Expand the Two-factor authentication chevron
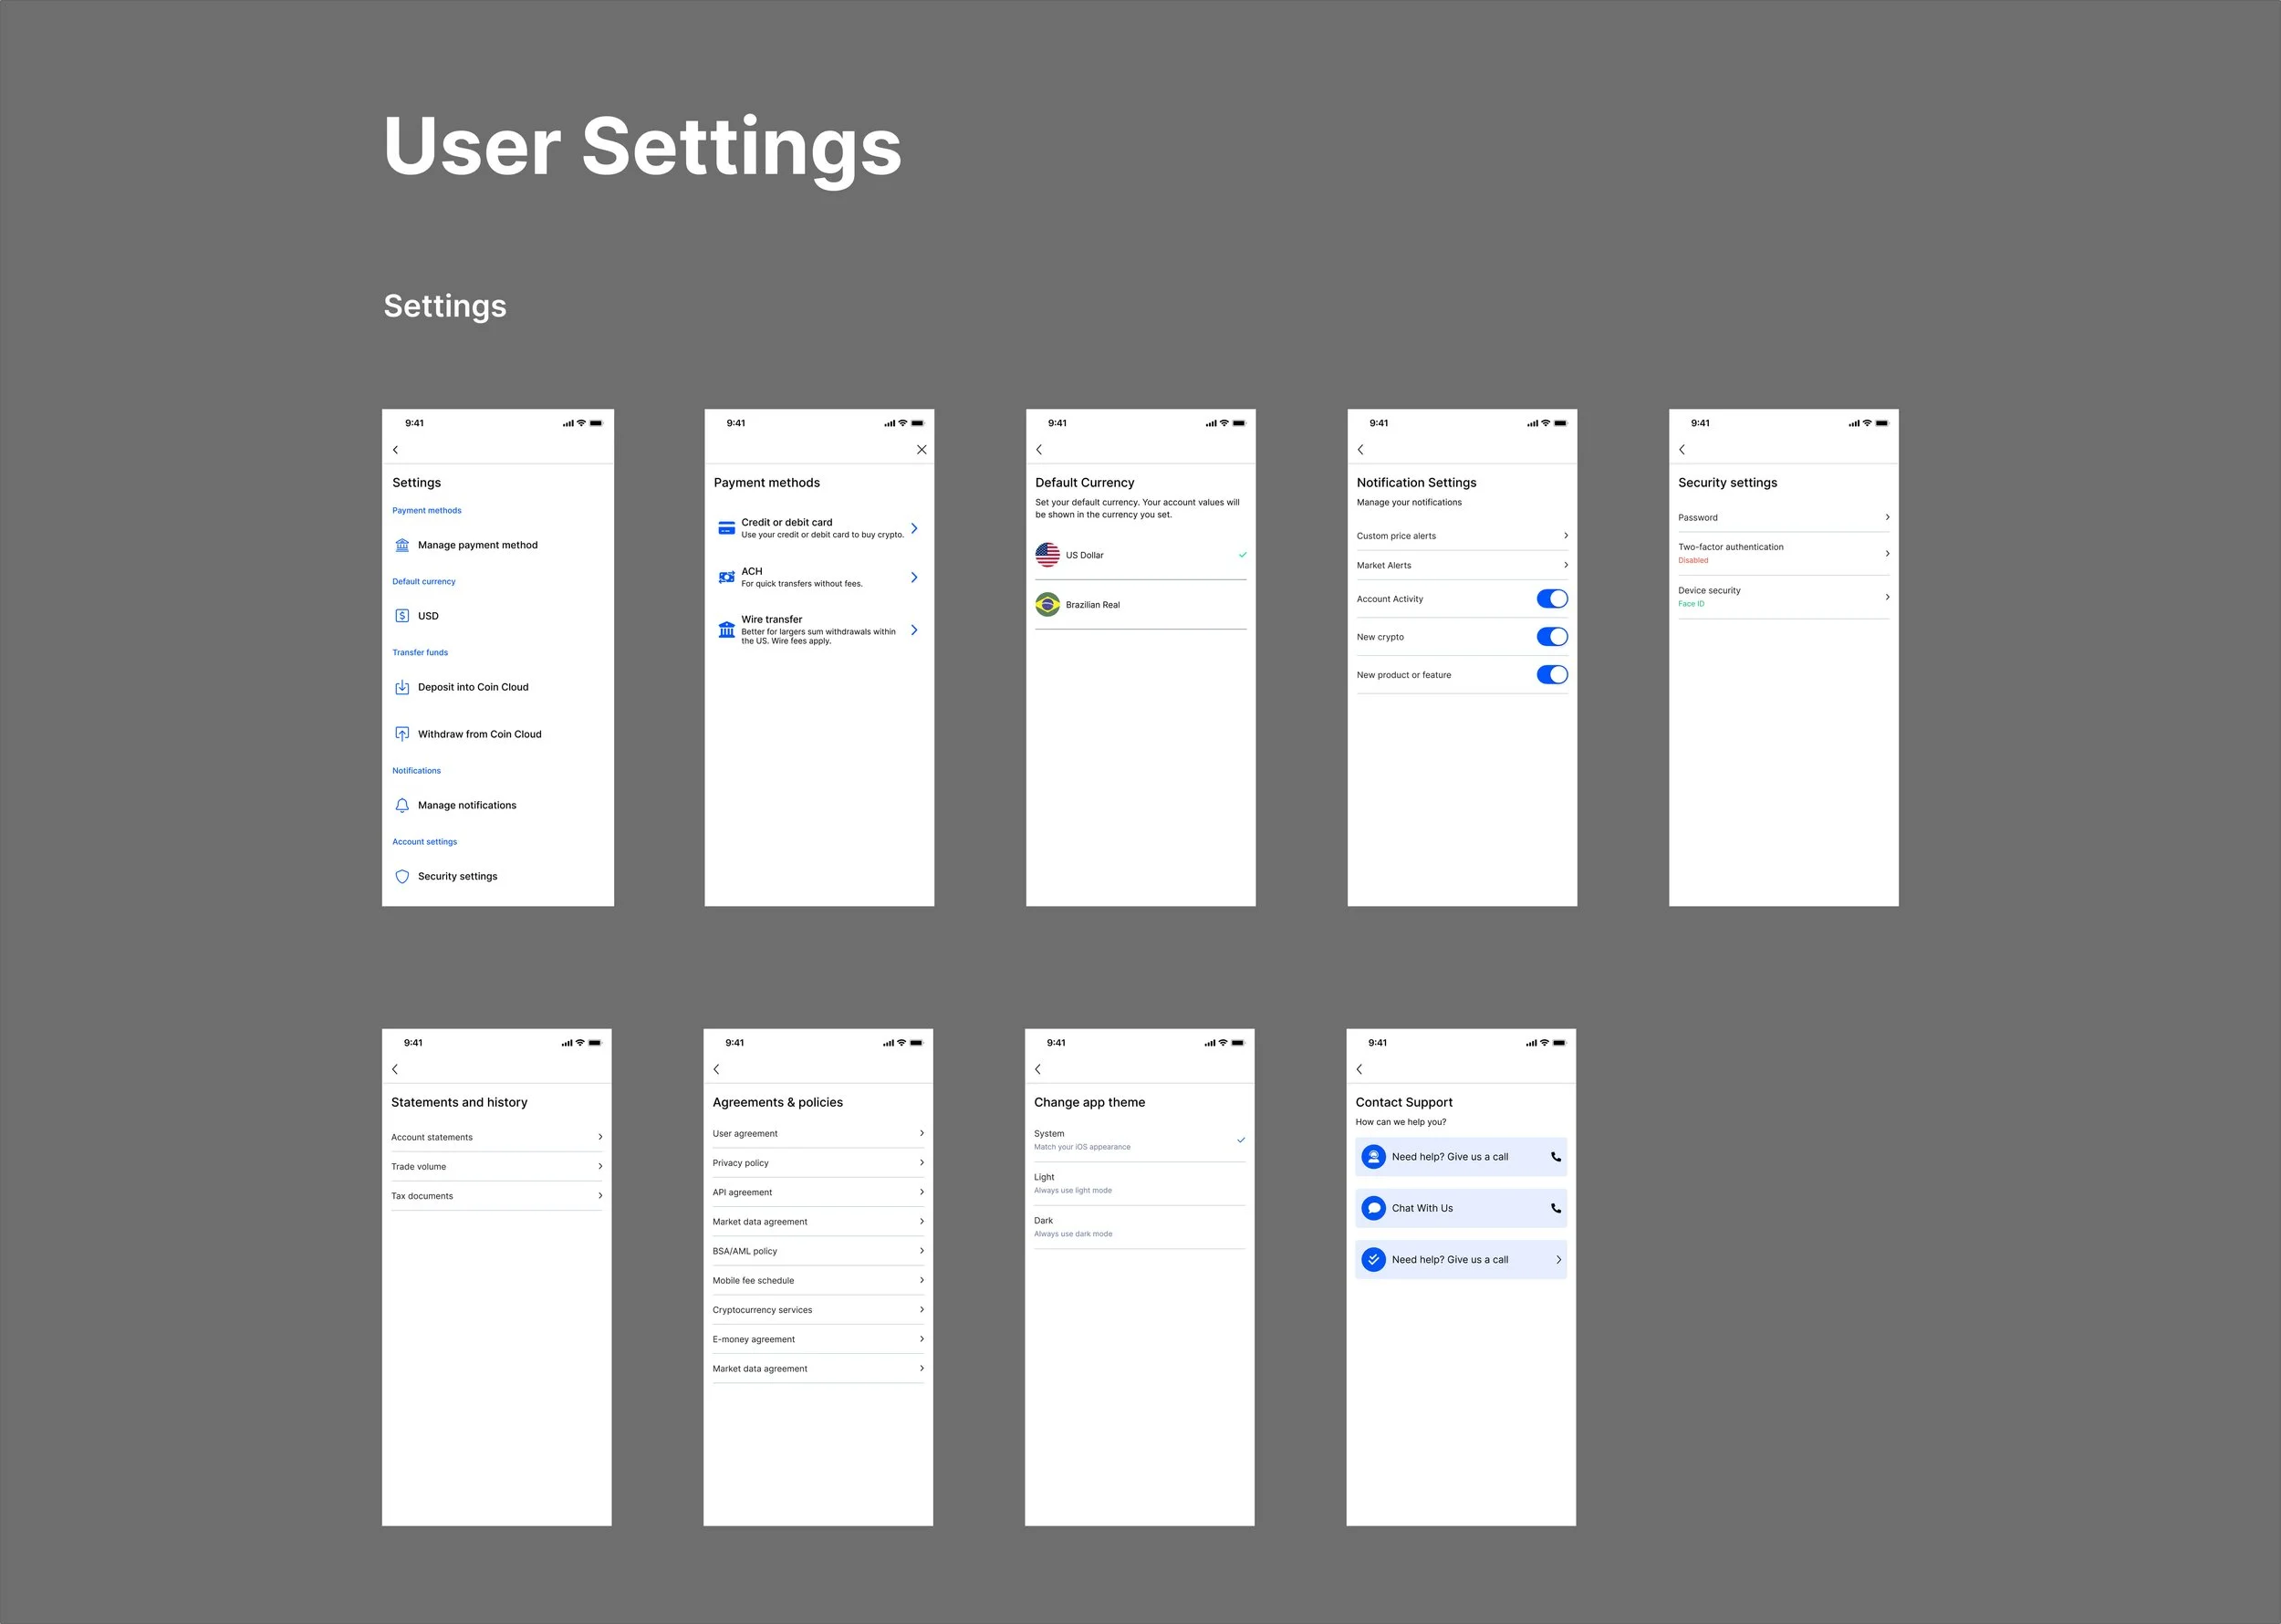This screenshot has width=2281, height=1624. coord(1887,553)
